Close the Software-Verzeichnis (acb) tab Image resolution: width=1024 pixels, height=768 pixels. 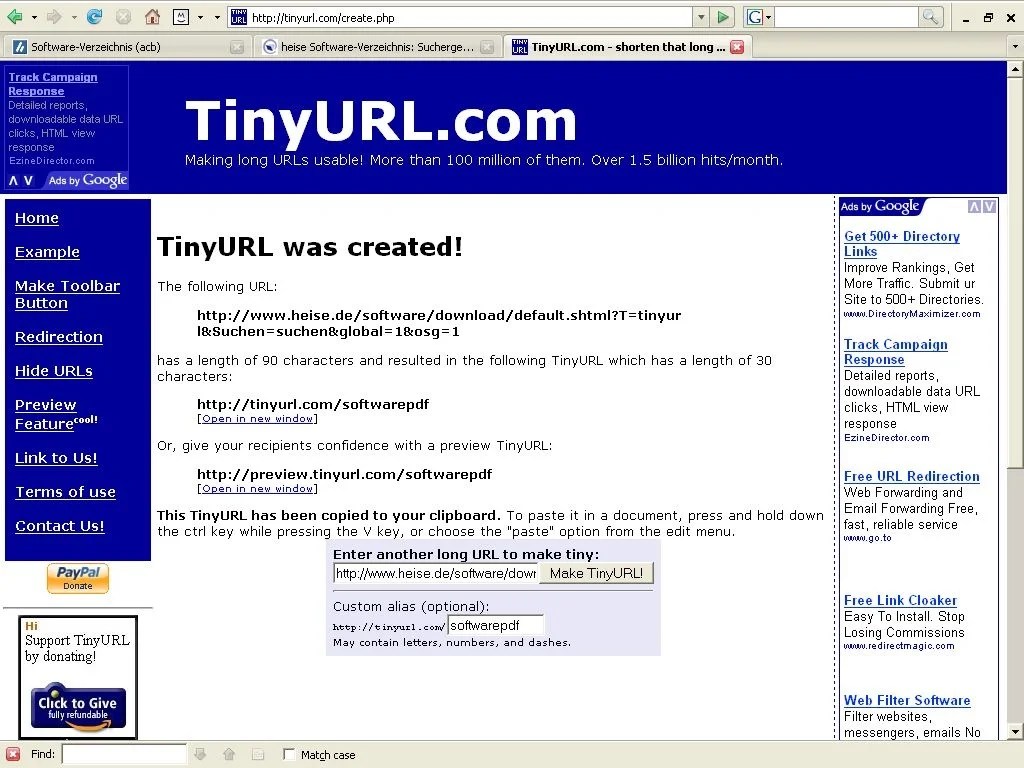click(237, 47)
